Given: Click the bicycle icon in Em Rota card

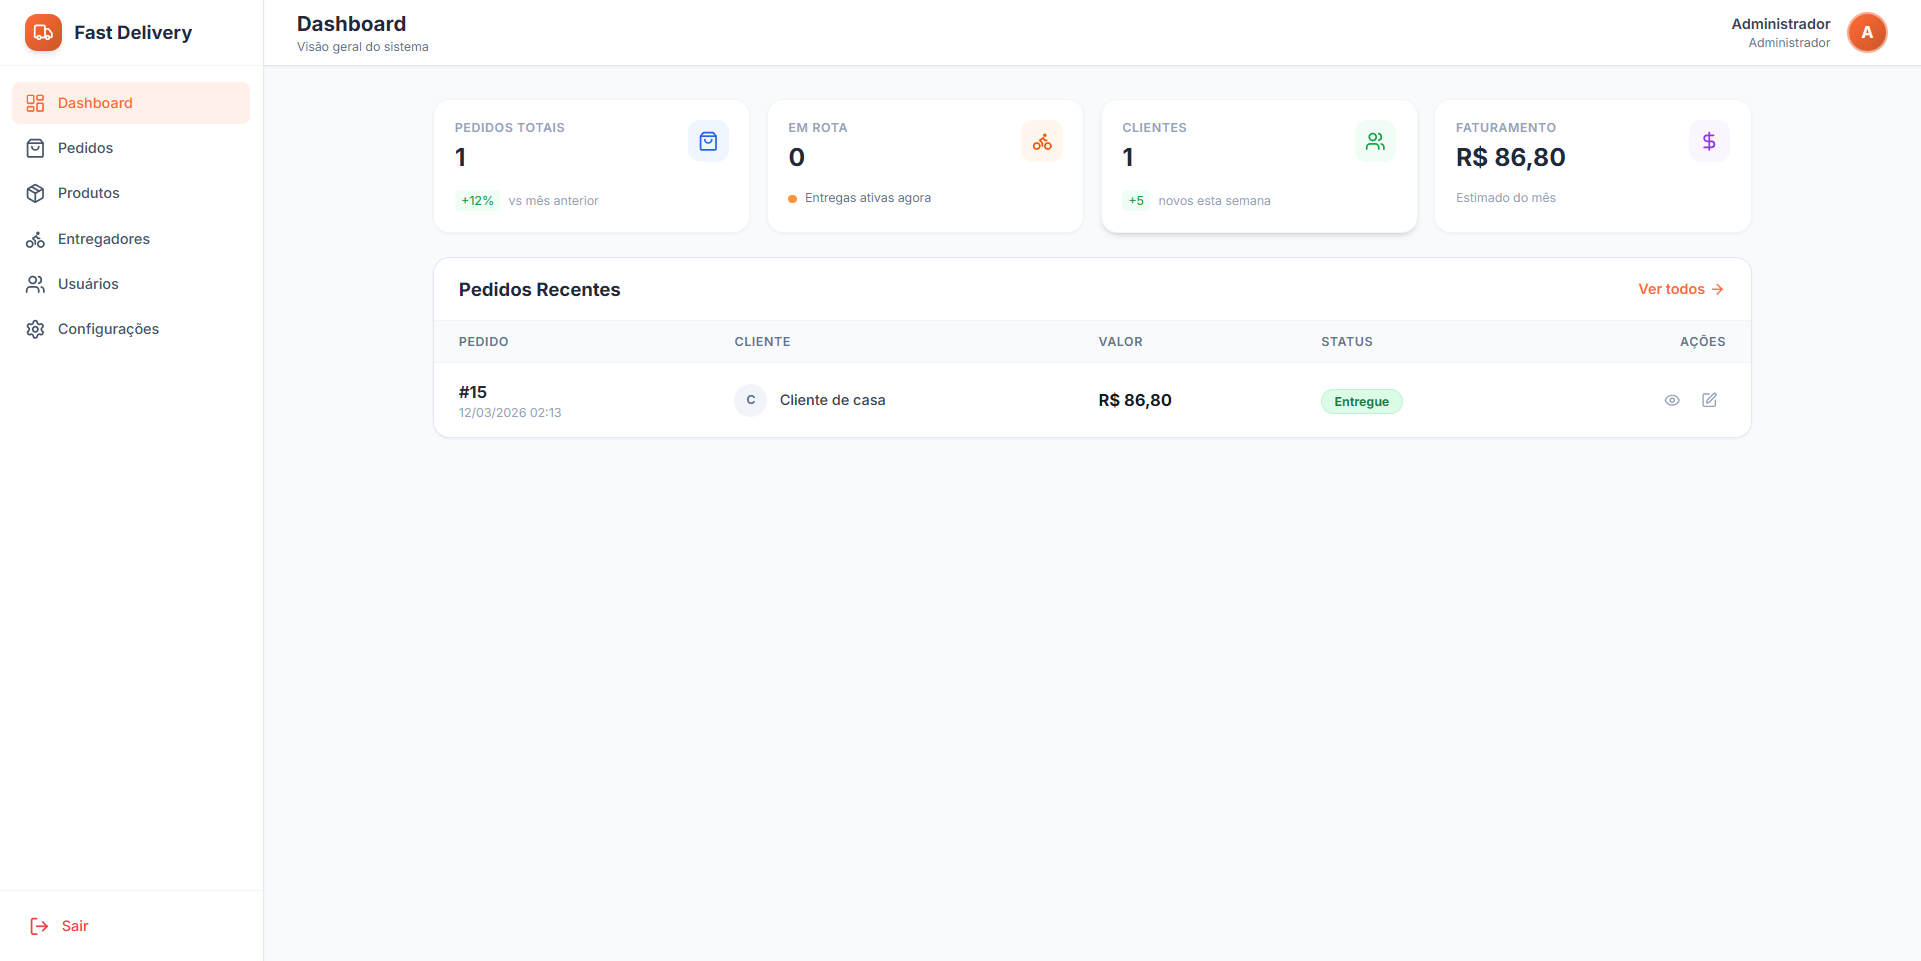Looking at the screenshot, I should [x=1042, y=142].
